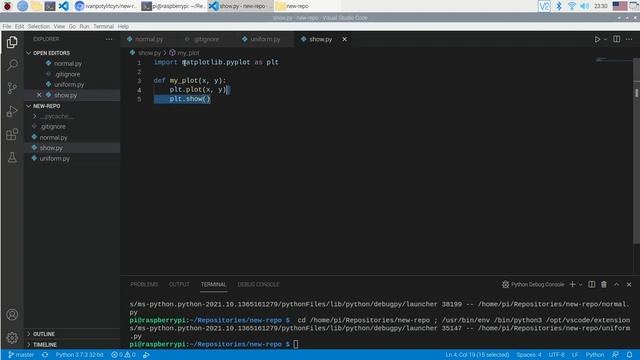640x360 pixels.
Task: Select Python 3.7.3 32-bit interpreter
Action: pos(80,355)
